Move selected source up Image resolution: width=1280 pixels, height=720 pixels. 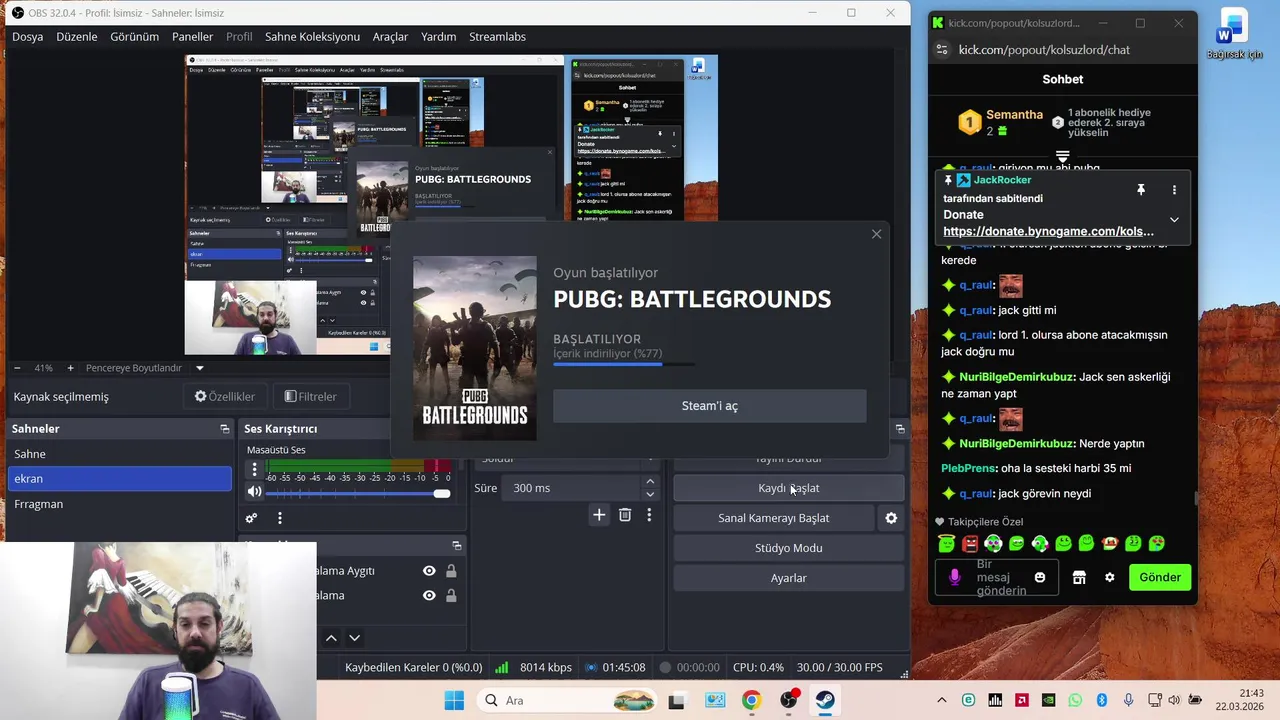(331, 638)
